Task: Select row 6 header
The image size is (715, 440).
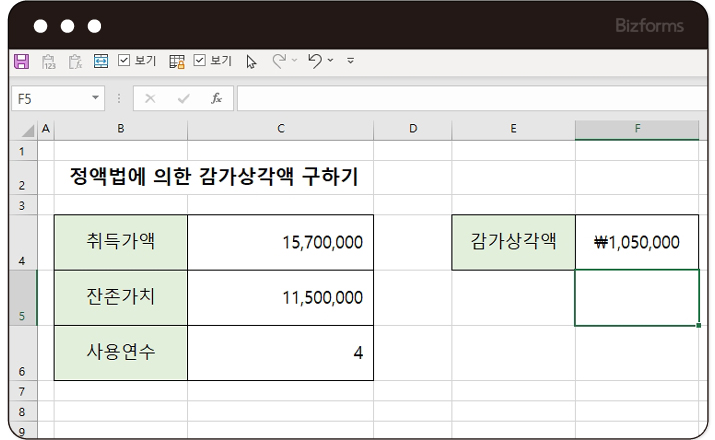Action: point(22,353)
